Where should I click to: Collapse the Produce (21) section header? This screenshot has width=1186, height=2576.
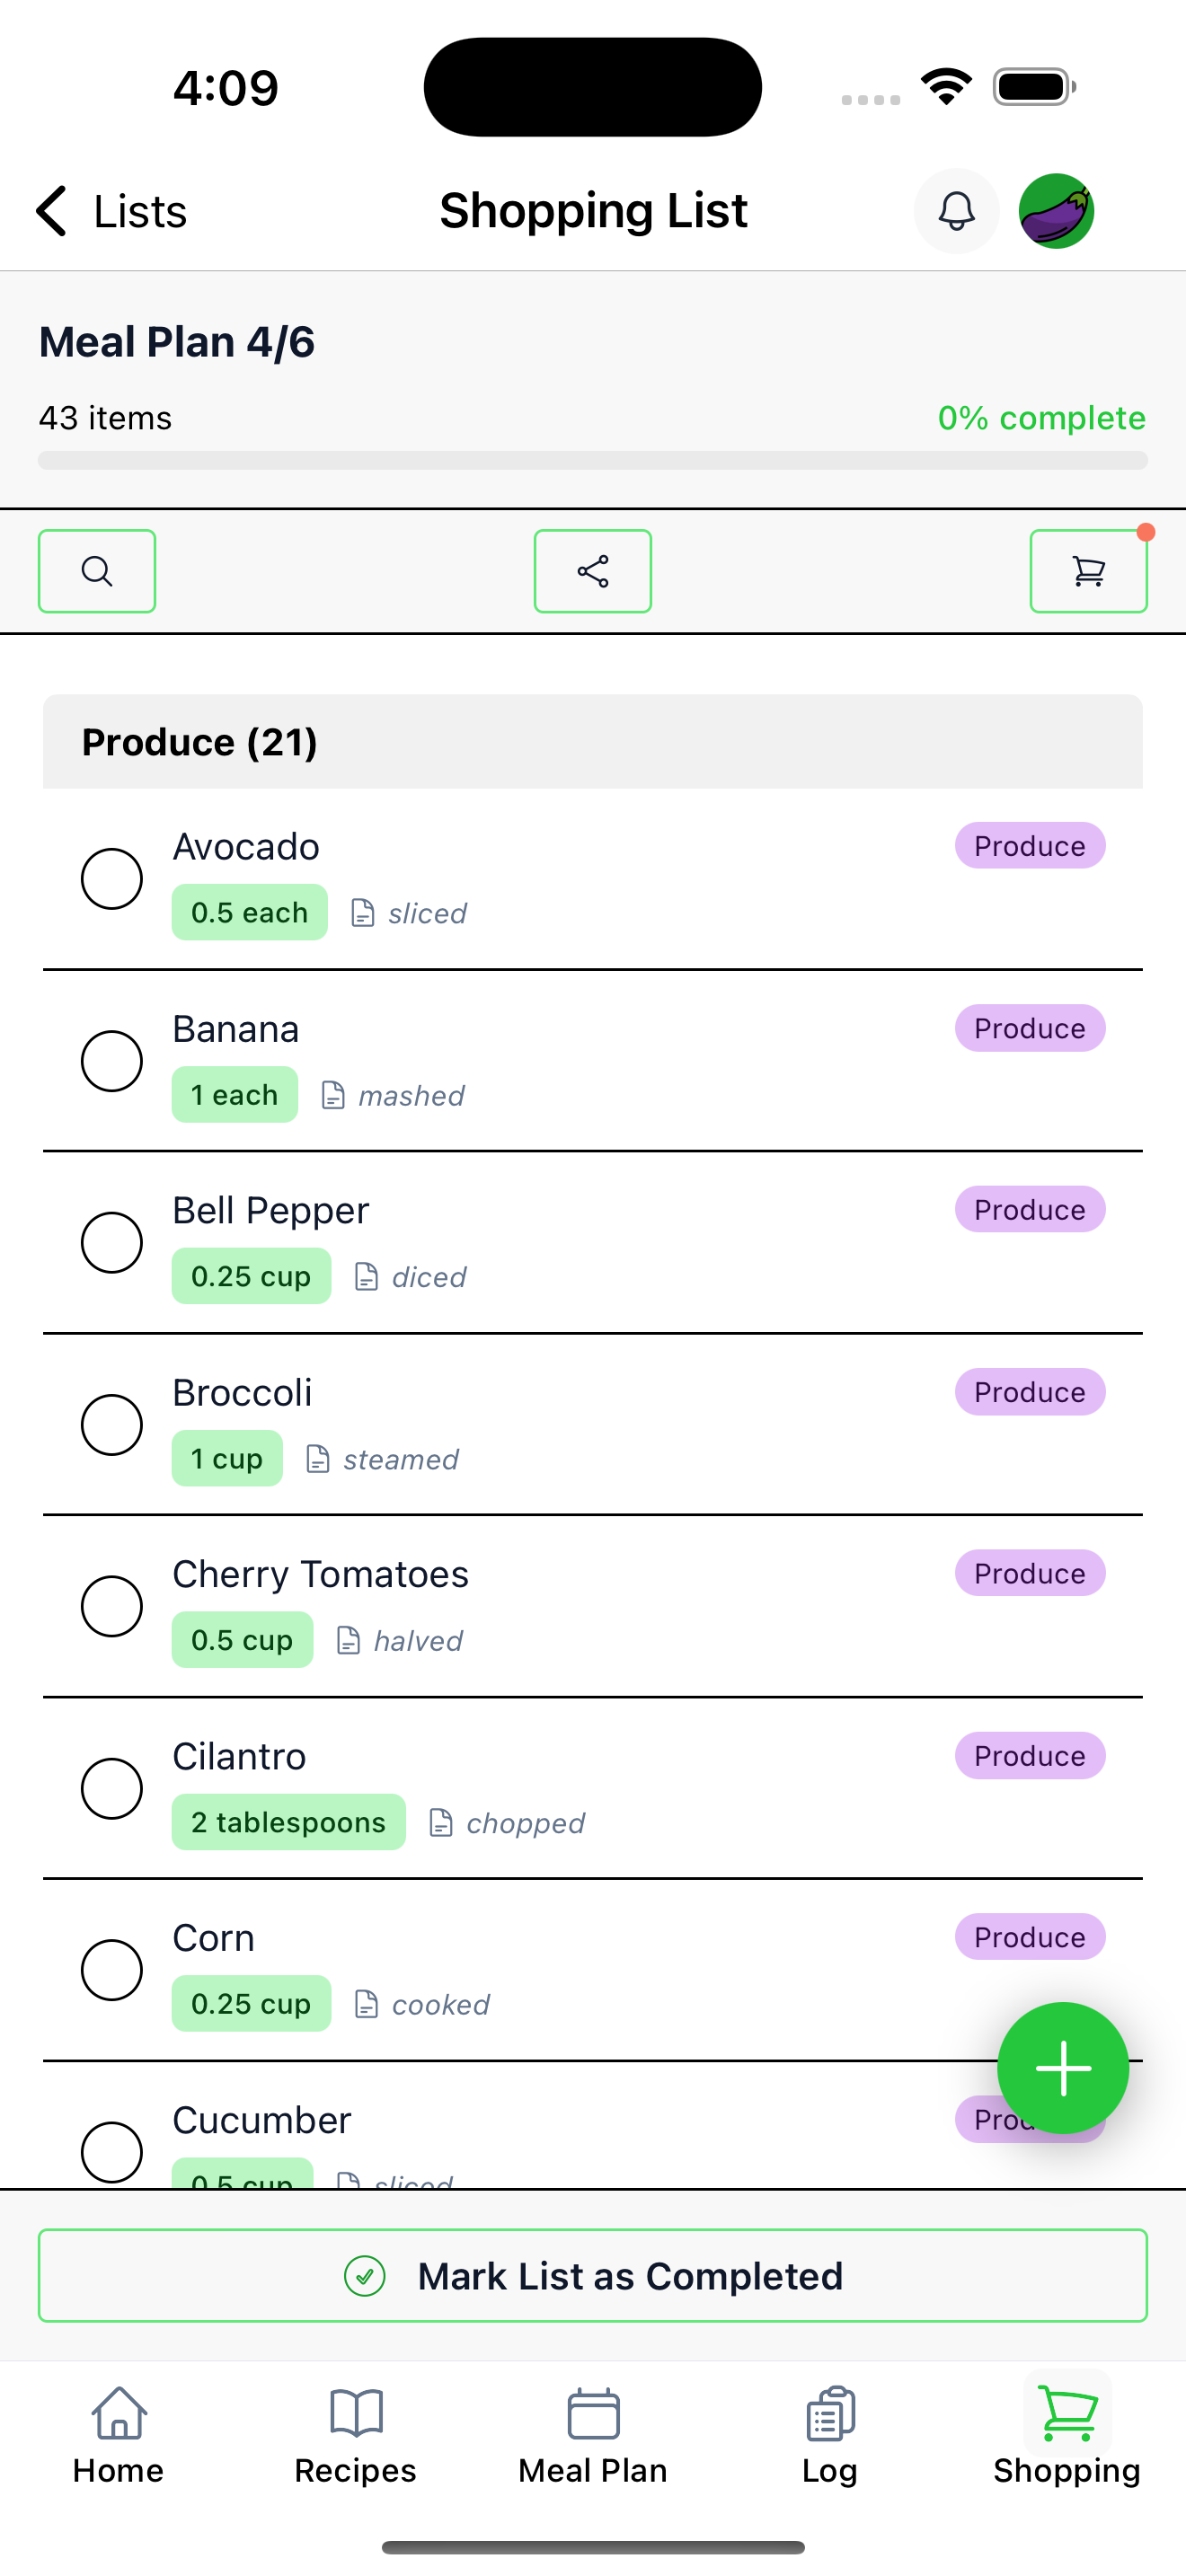coord(593,742)
